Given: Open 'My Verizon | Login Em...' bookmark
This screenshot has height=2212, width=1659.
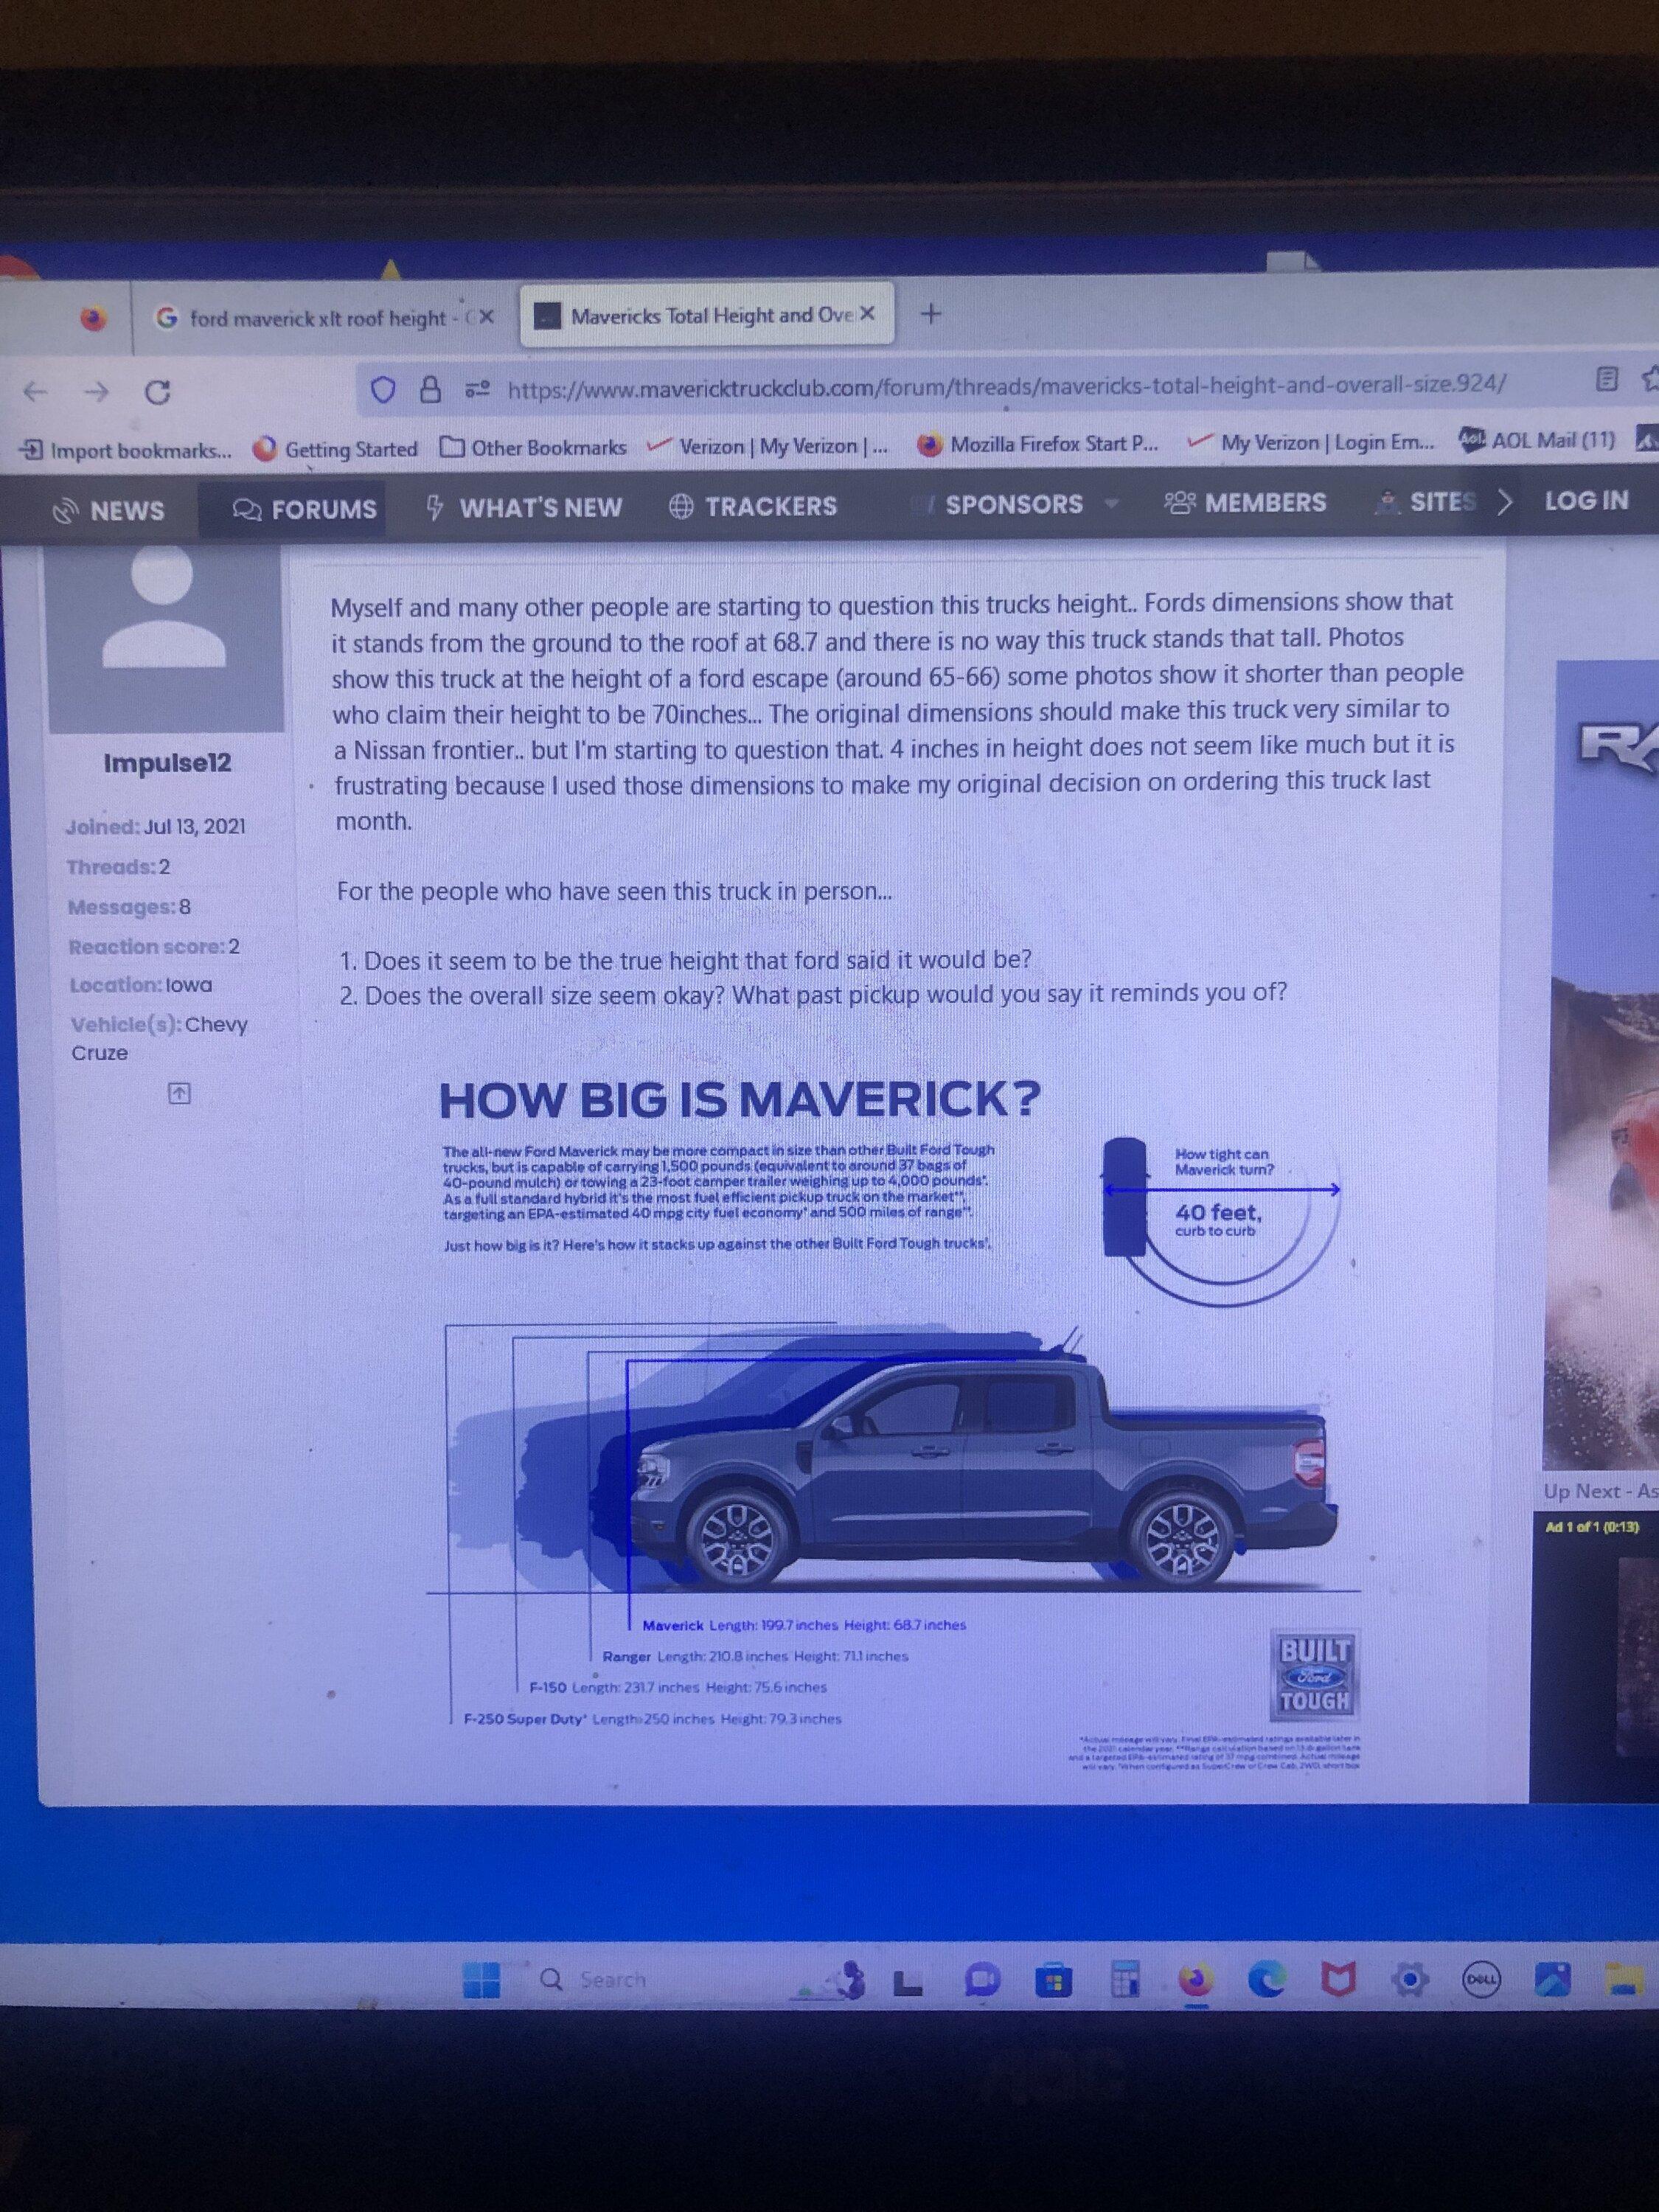Looking at the screenshot, I should 1312,441.
